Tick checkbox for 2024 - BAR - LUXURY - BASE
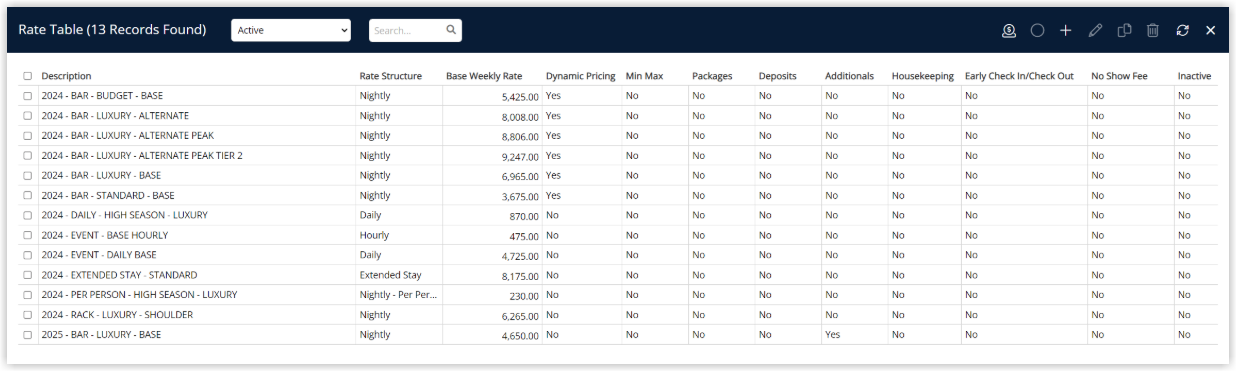 28,175
